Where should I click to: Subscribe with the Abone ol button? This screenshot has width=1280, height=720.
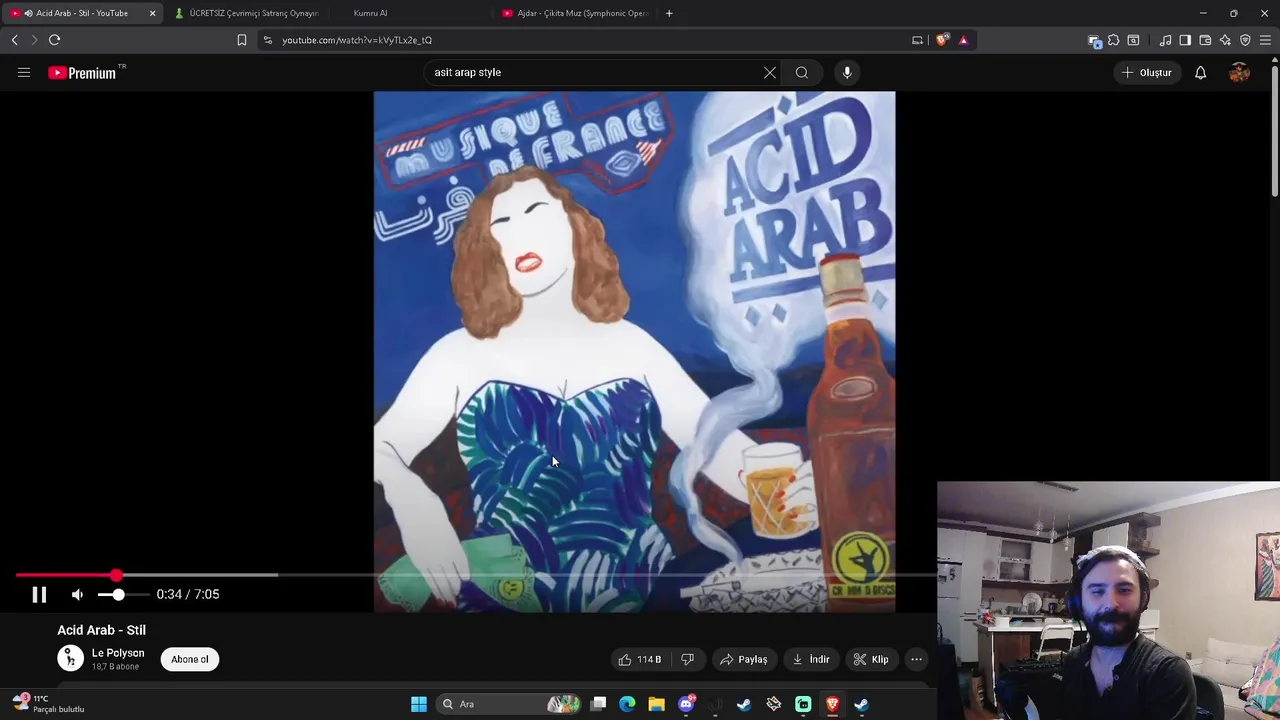[190, 659]
